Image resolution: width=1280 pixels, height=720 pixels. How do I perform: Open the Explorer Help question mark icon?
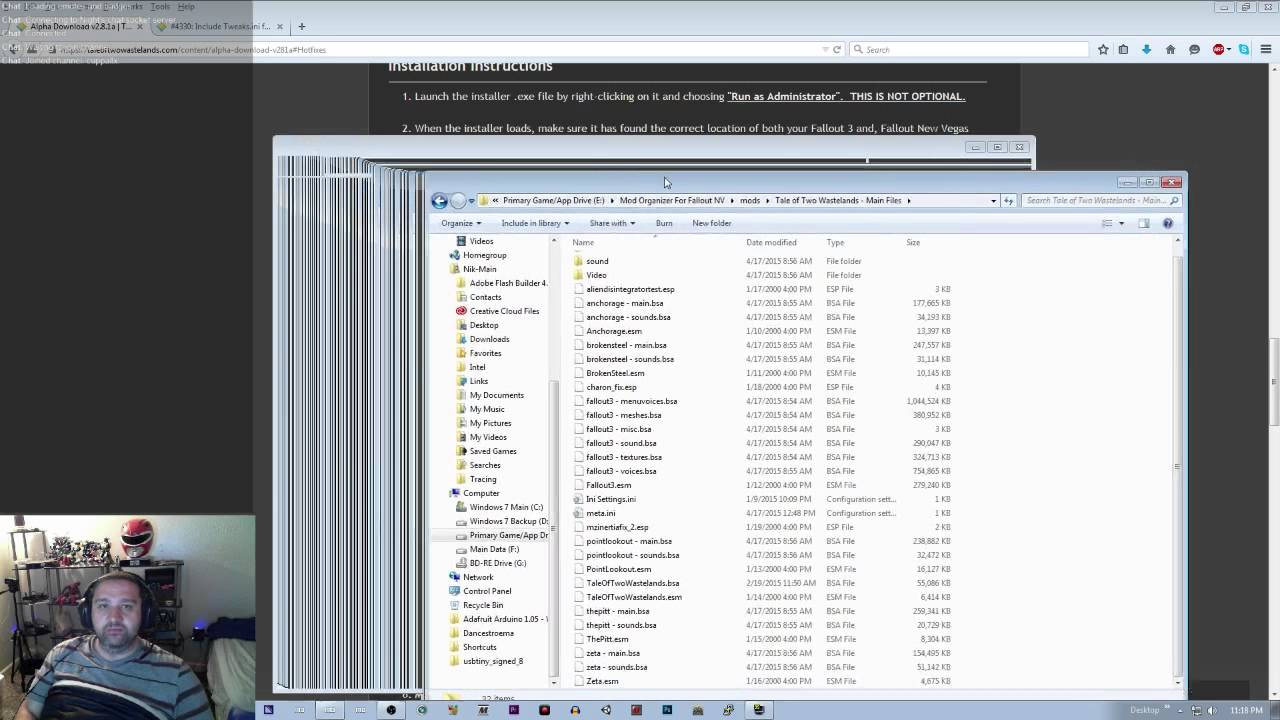[x=1167, y=223]
